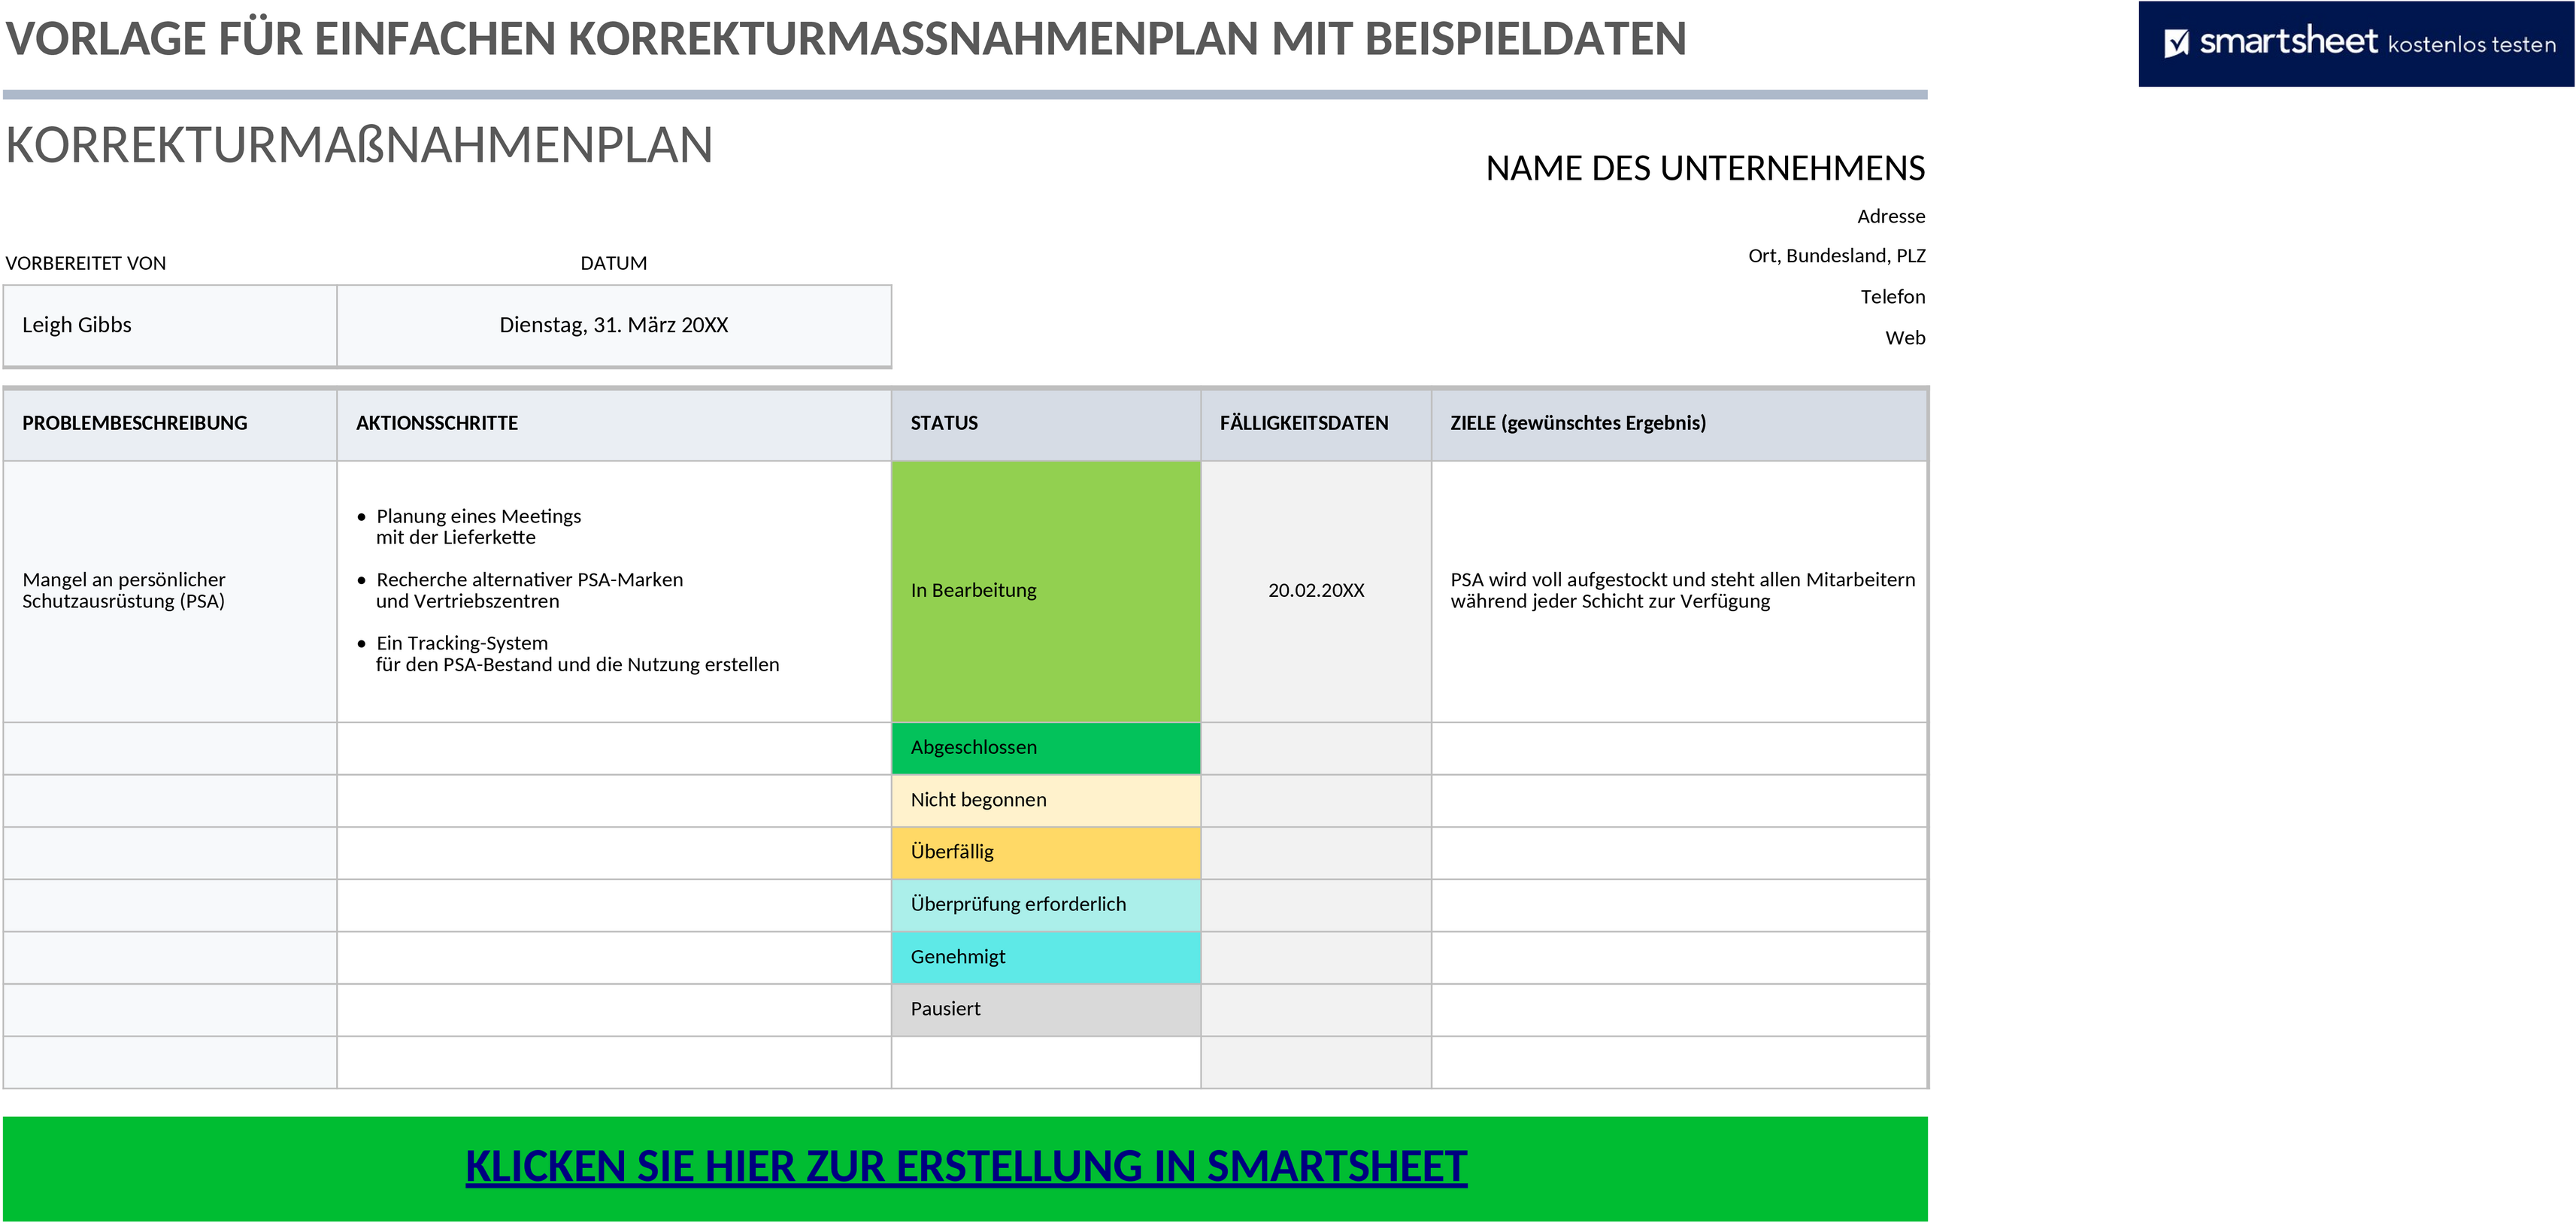Select the 'Genehmigt' status cell
Screen dimensions: 2576x1223
pyautogui.click(x=1046, y=957)
